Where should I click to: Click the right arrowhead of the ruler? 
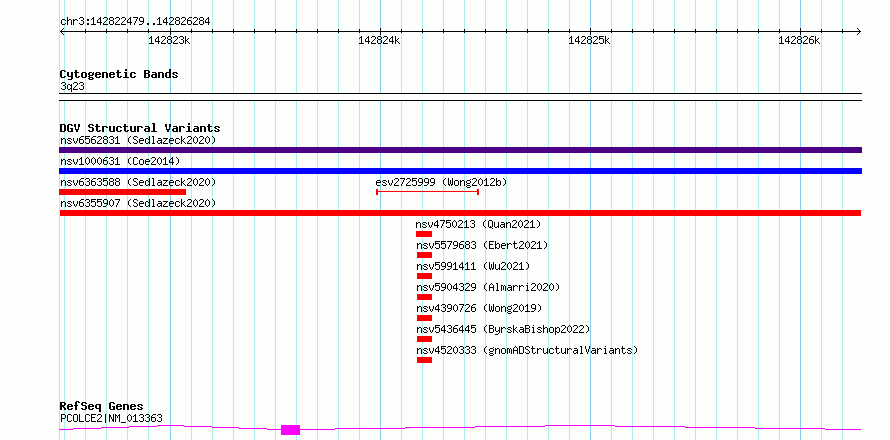click(x=858, y=31)
